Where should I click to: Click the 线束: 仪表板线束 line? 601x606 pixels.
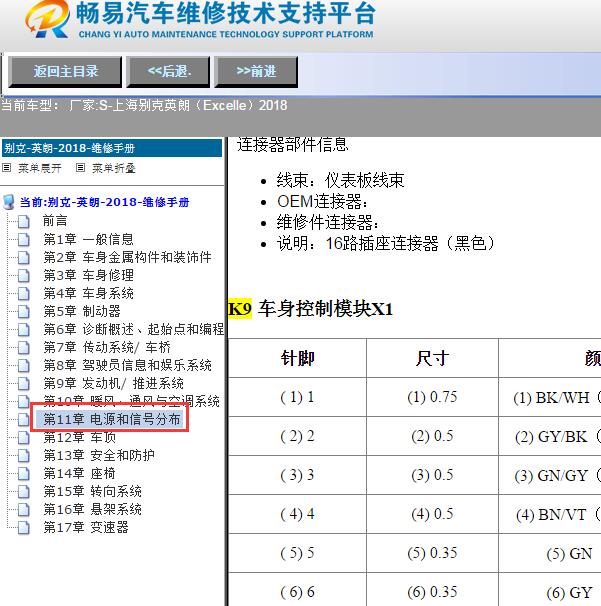340,180
